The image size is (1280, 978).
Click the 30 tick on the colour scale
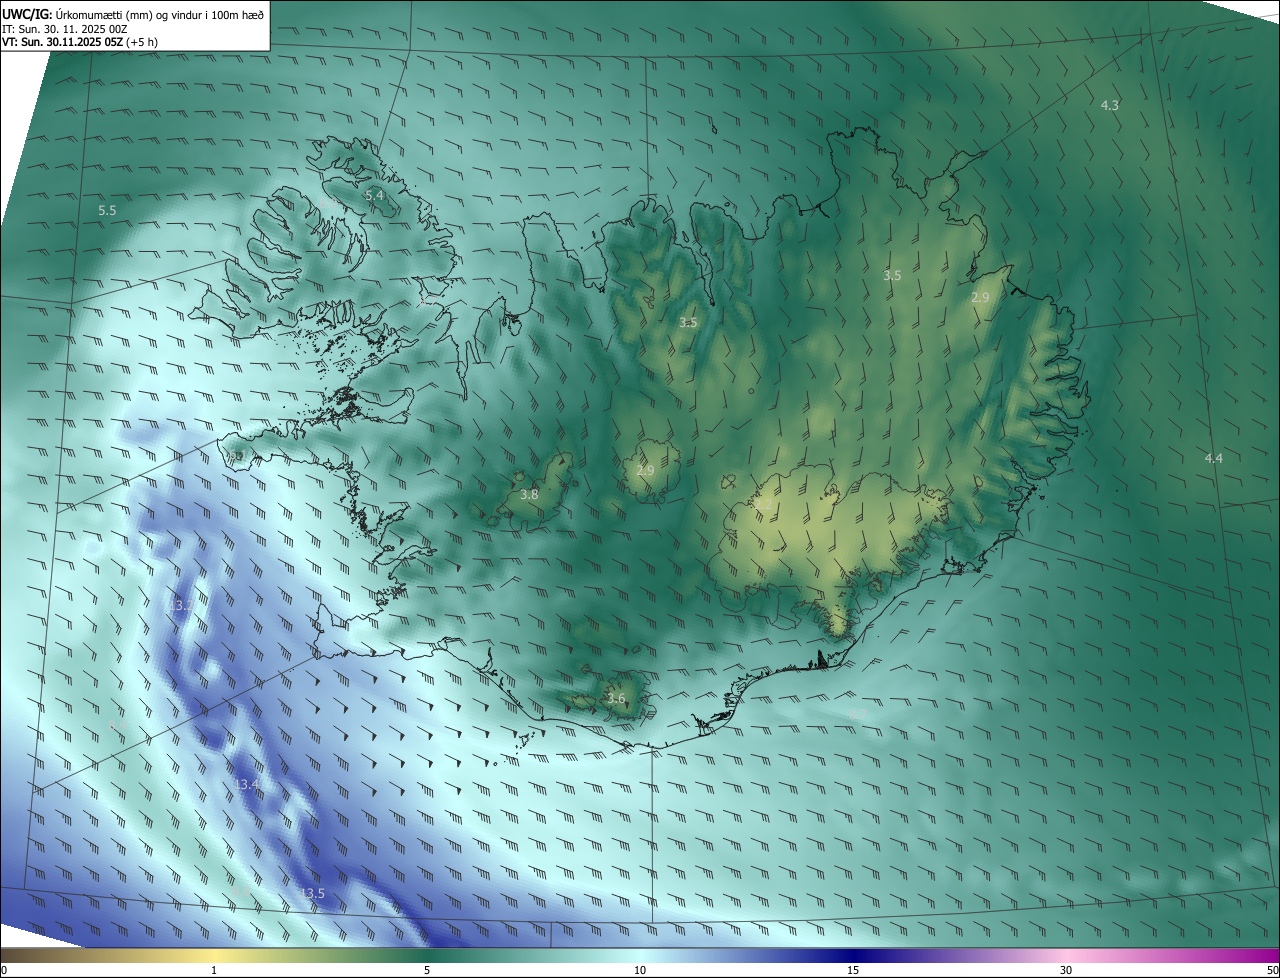coord(1066,971)
